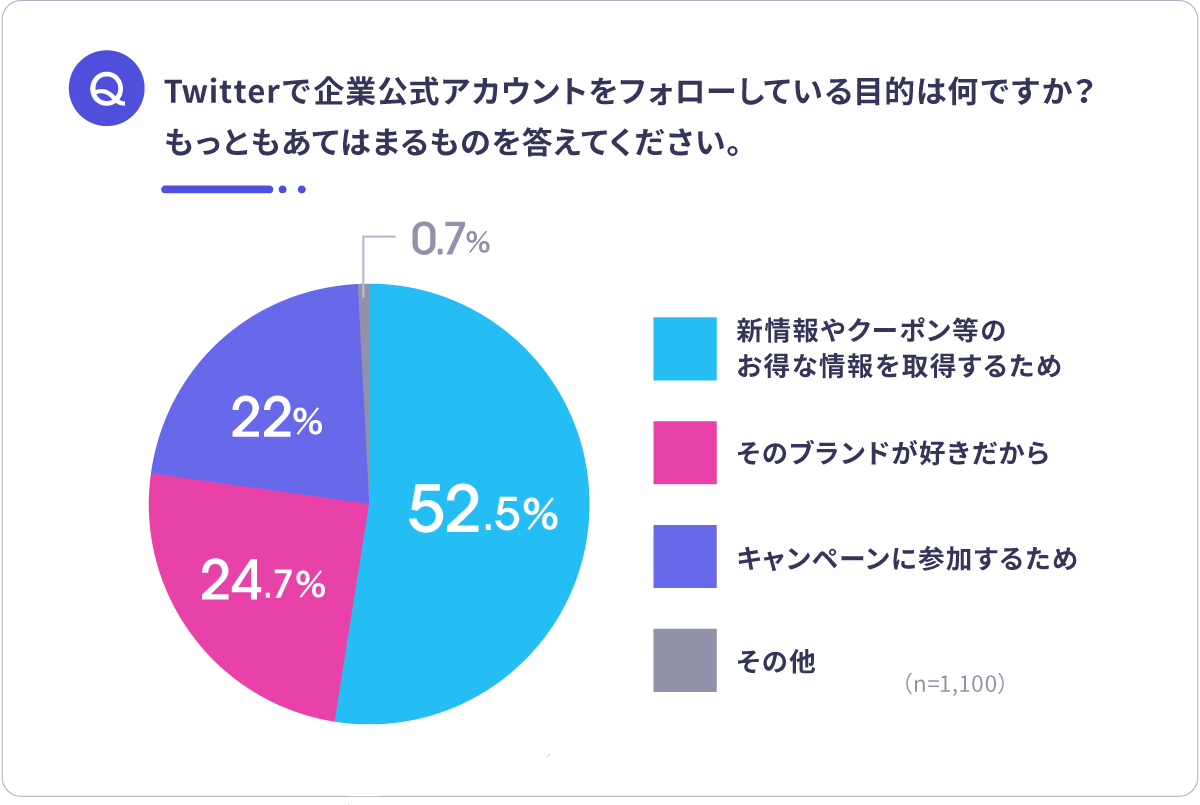Click the 22% percentage text

click(x=276, y=418)
